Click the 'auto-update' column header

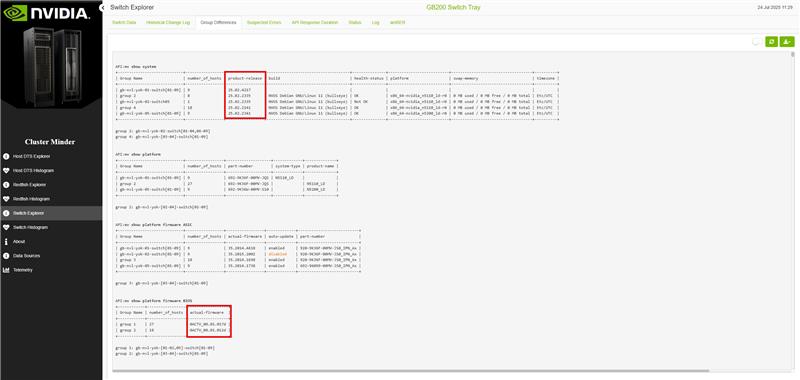[x=280, y=237]
